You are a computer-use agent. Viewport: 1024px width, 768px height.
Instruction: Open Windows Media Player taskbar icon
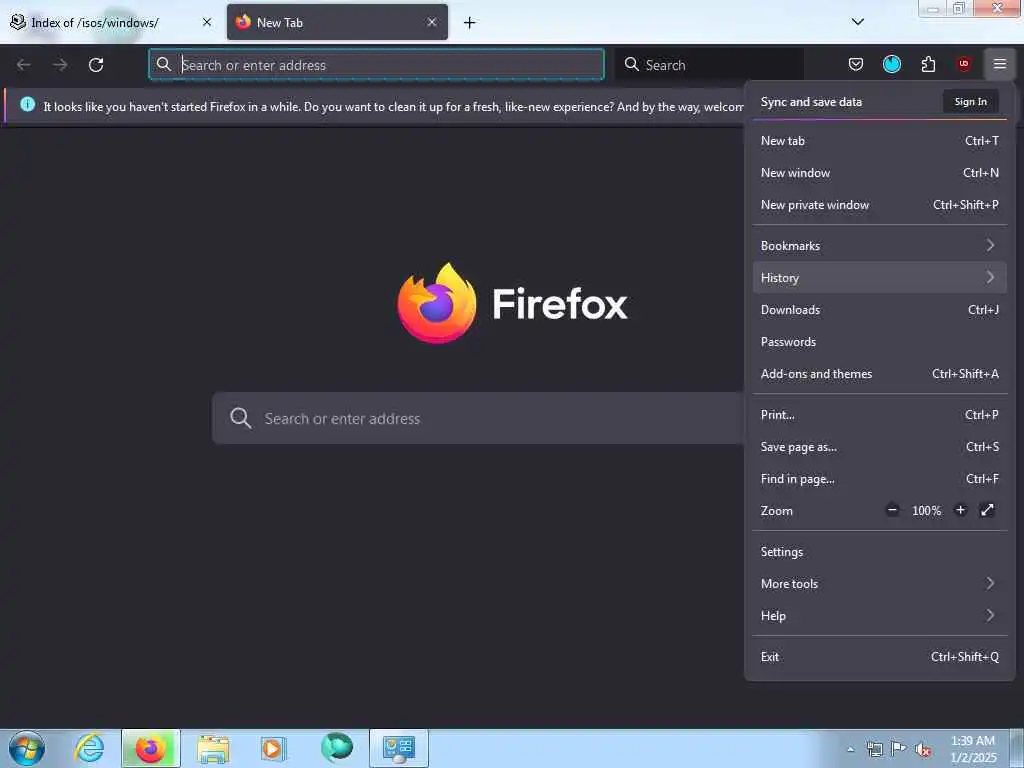(x=274, y=748)
